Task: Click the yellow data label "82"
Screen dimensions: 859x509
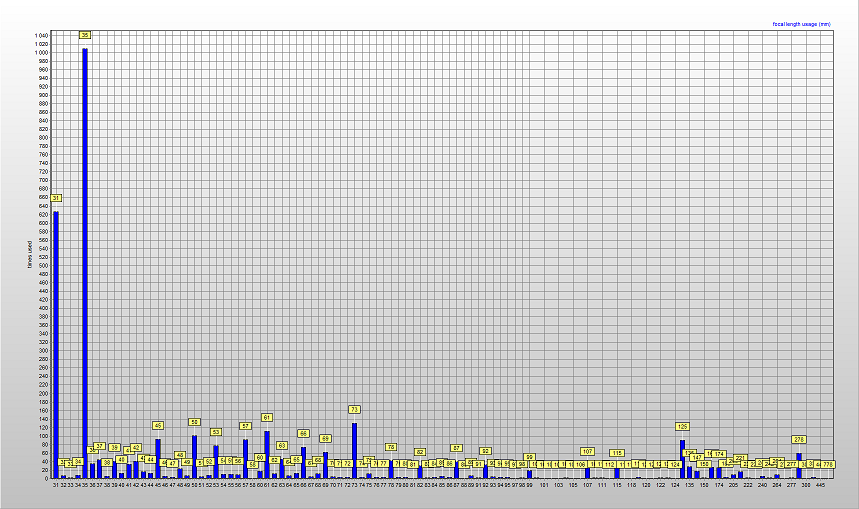Action: click(x=420, y=453)
